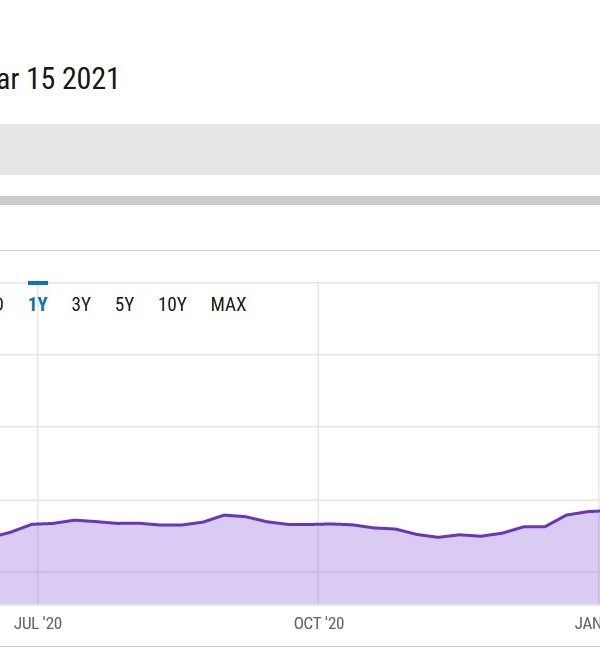Viewport: 600px width, 664px height.
Task: Switch chart to 5Y range
Action: point(124,304)
